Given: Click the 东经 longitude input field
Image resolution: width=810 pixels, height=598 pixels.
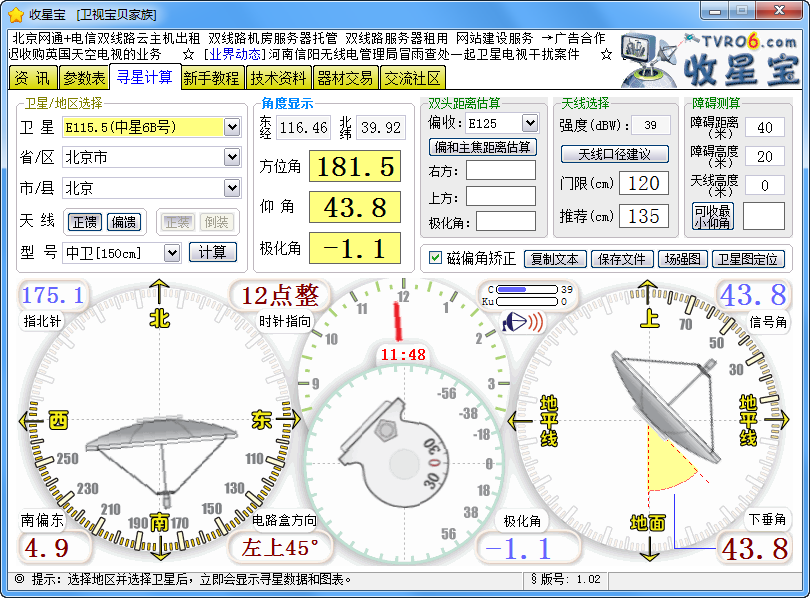Looking at the screenshot, I should pyautogui.click(x=304, y=128).
